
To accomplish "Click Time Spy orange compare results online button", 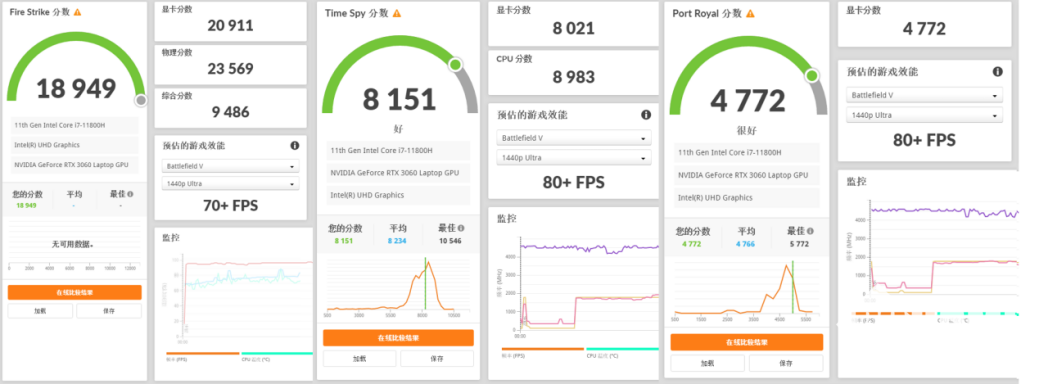I will coord(398,338).
